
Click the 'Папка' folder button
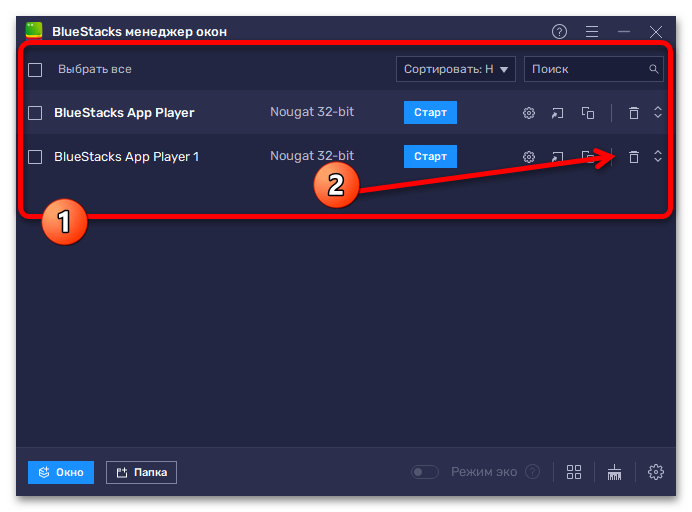pos(141,472)
